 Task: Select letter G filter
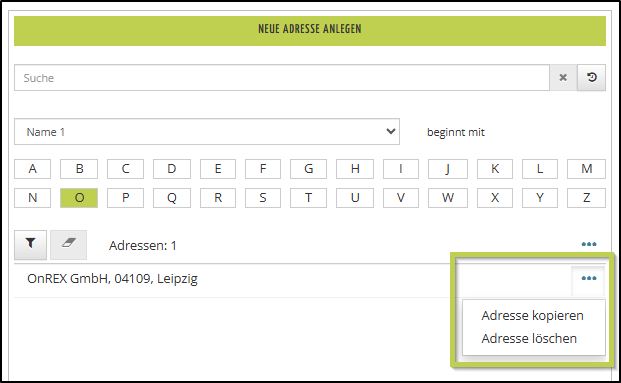308,169
